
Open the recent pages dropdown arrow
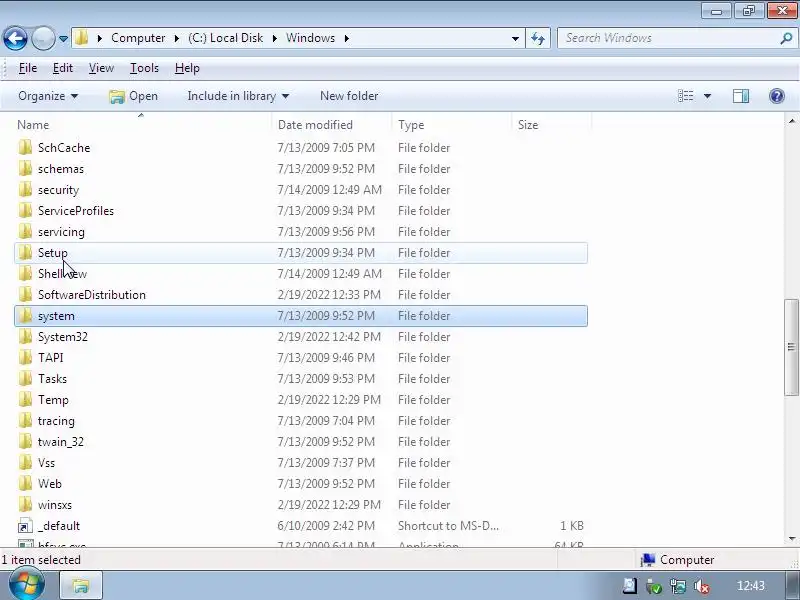click(63, 39)
